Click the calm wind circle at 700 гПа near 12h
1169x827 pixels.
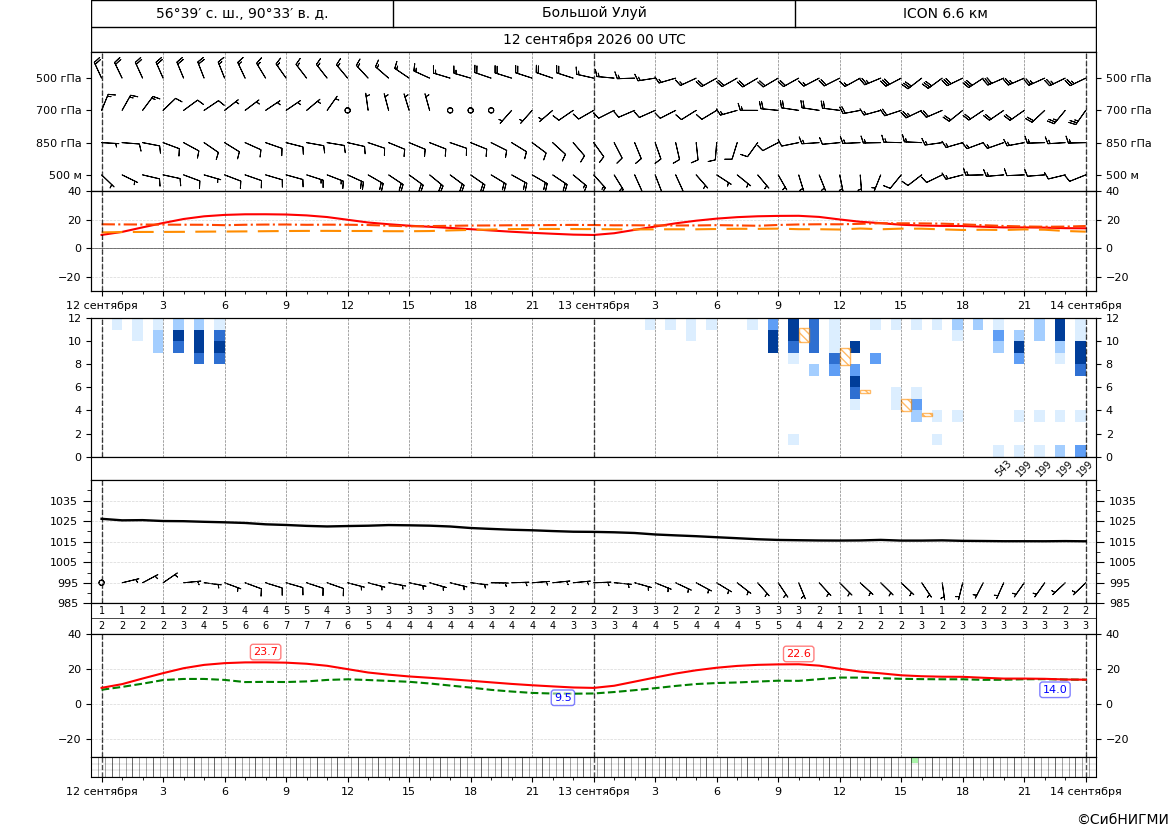(347, 110)
